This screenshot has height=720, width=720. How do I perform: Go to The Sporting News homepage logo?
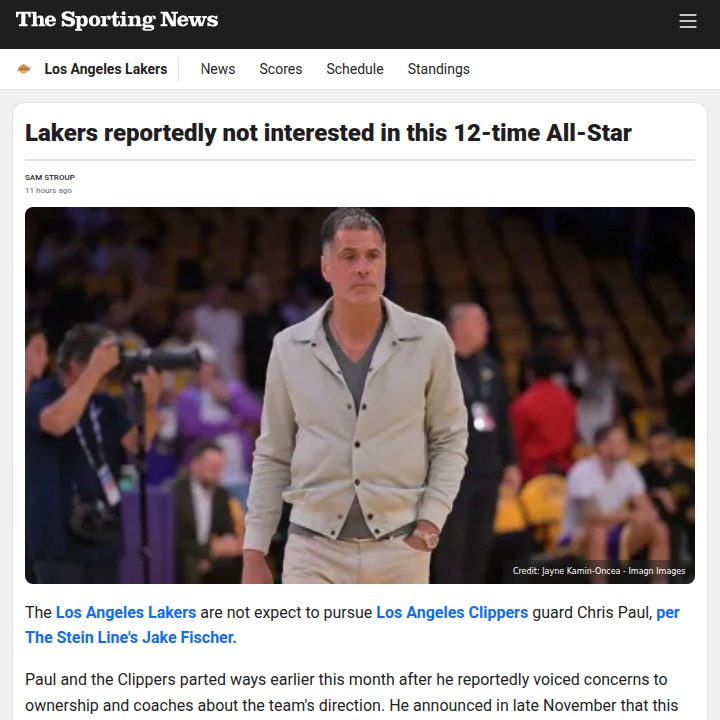(117, 20)
